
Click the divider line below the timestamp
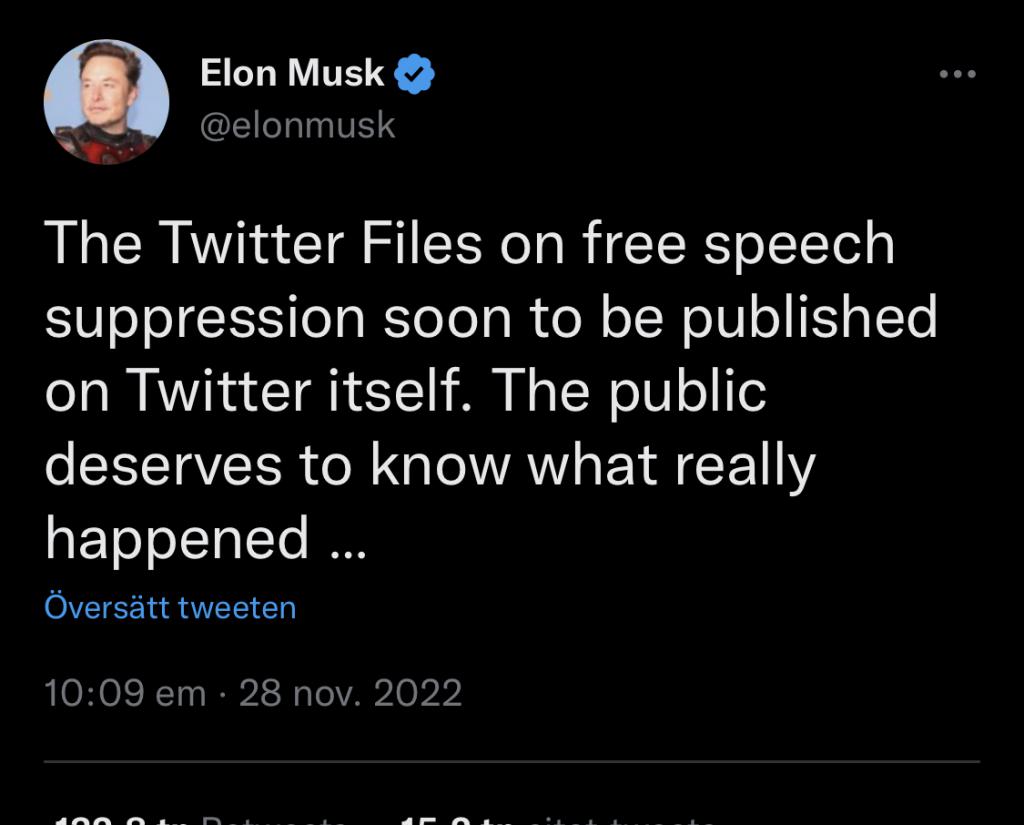tap(512, 761)
